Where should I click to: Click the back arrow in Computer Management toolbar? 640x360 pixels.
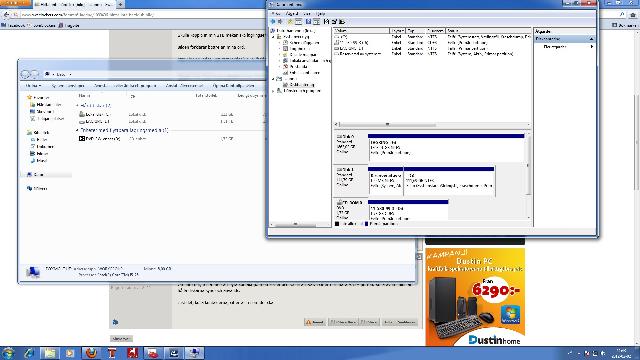coord(273,22)
